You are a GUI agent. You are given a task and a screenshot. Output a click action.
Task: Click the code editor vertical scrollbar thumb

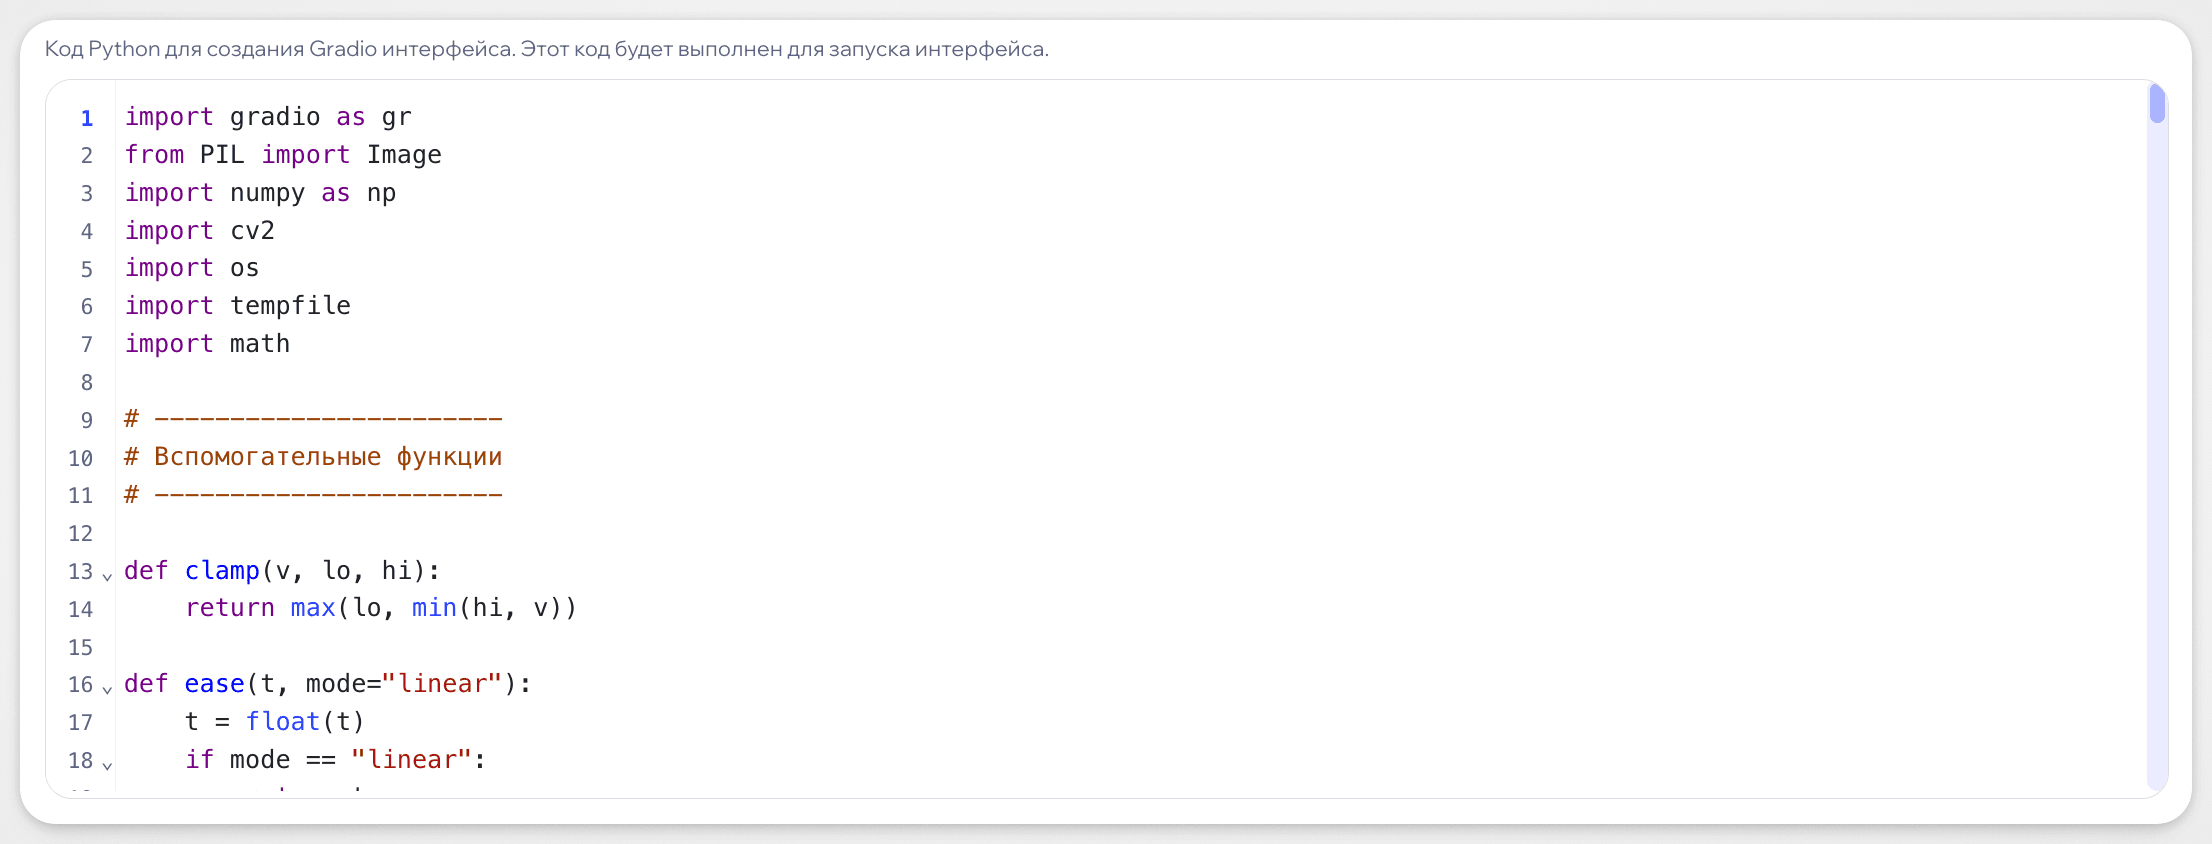tap(2157, 104)
